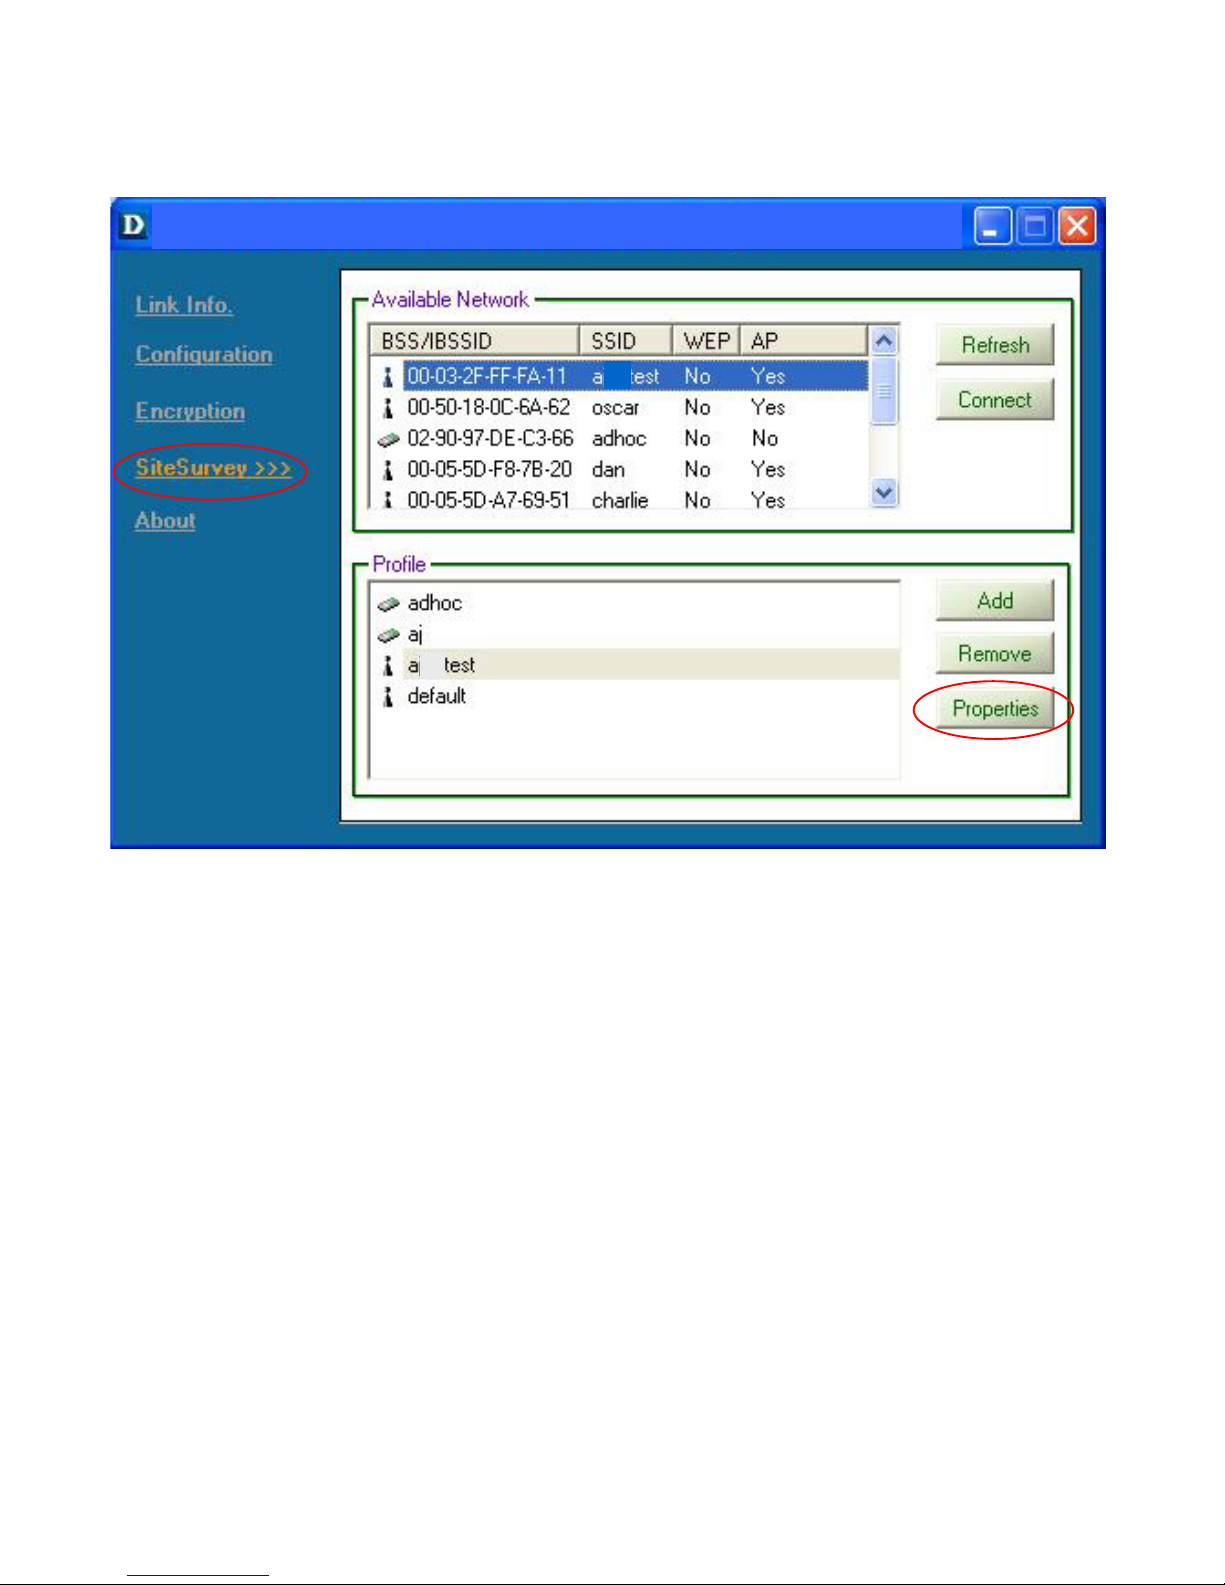This screenshot has width=1225, height=1585.
Task: Add a new profile
Action: pyautogui.click(x=995, y=601)
